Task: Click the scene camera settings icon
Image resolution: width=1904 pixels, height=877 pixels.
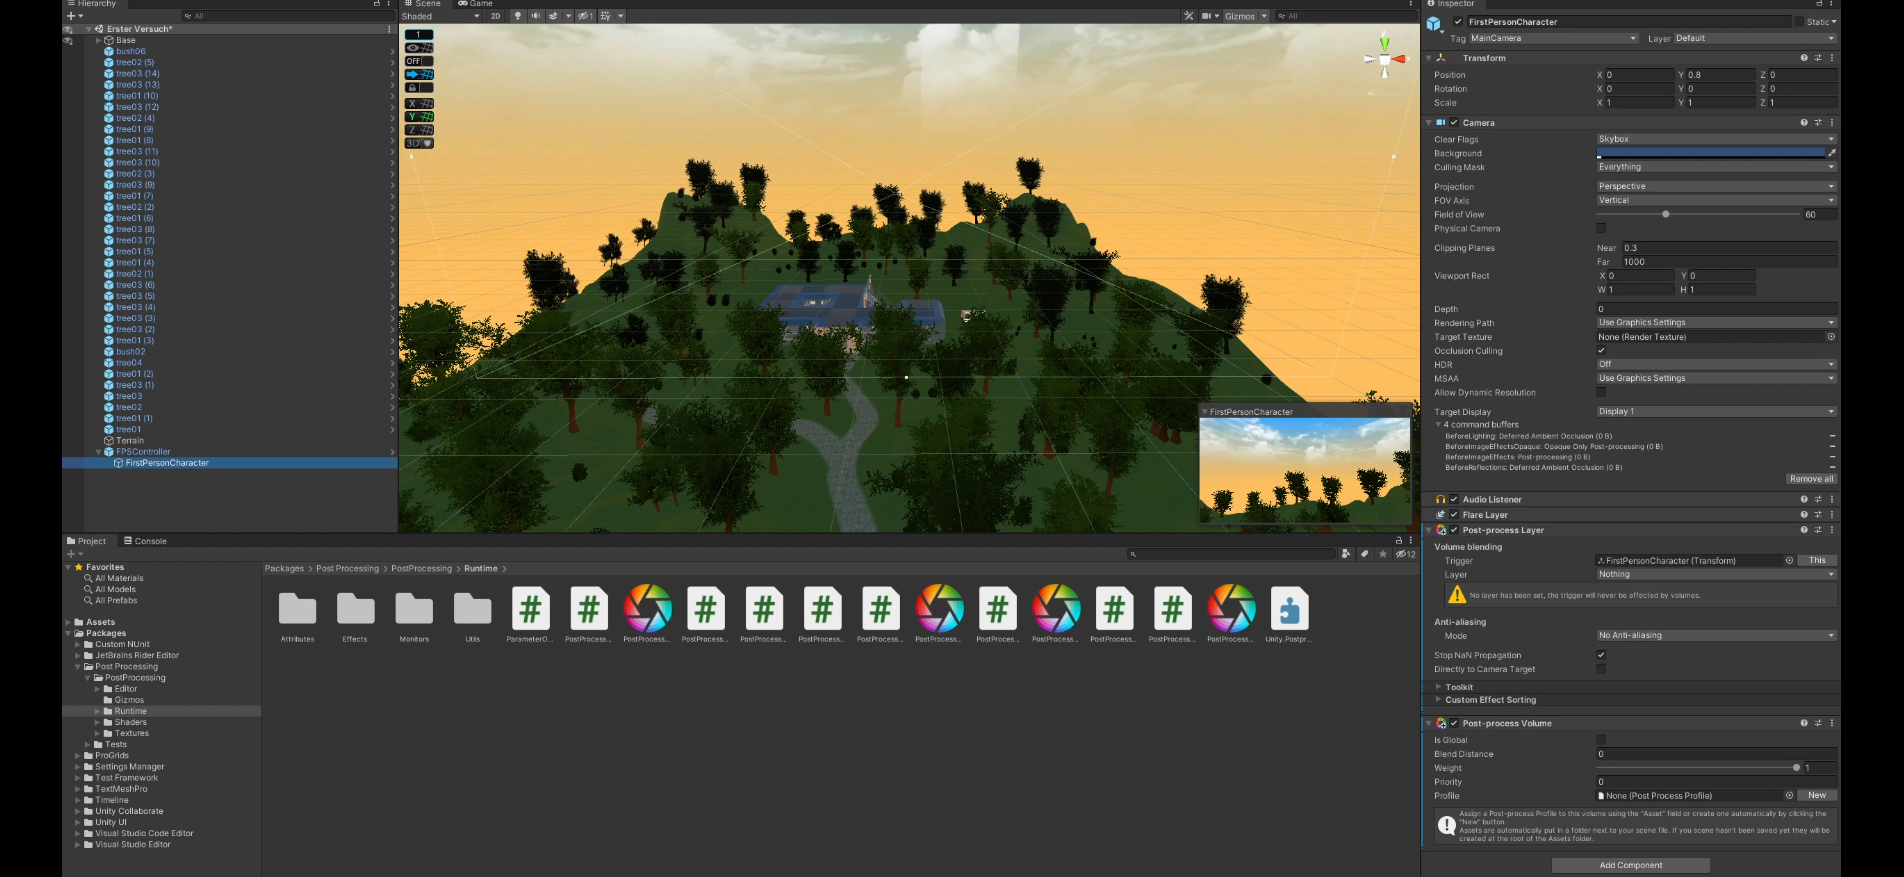Action: pyautogui.click(x=1208, y=16)
